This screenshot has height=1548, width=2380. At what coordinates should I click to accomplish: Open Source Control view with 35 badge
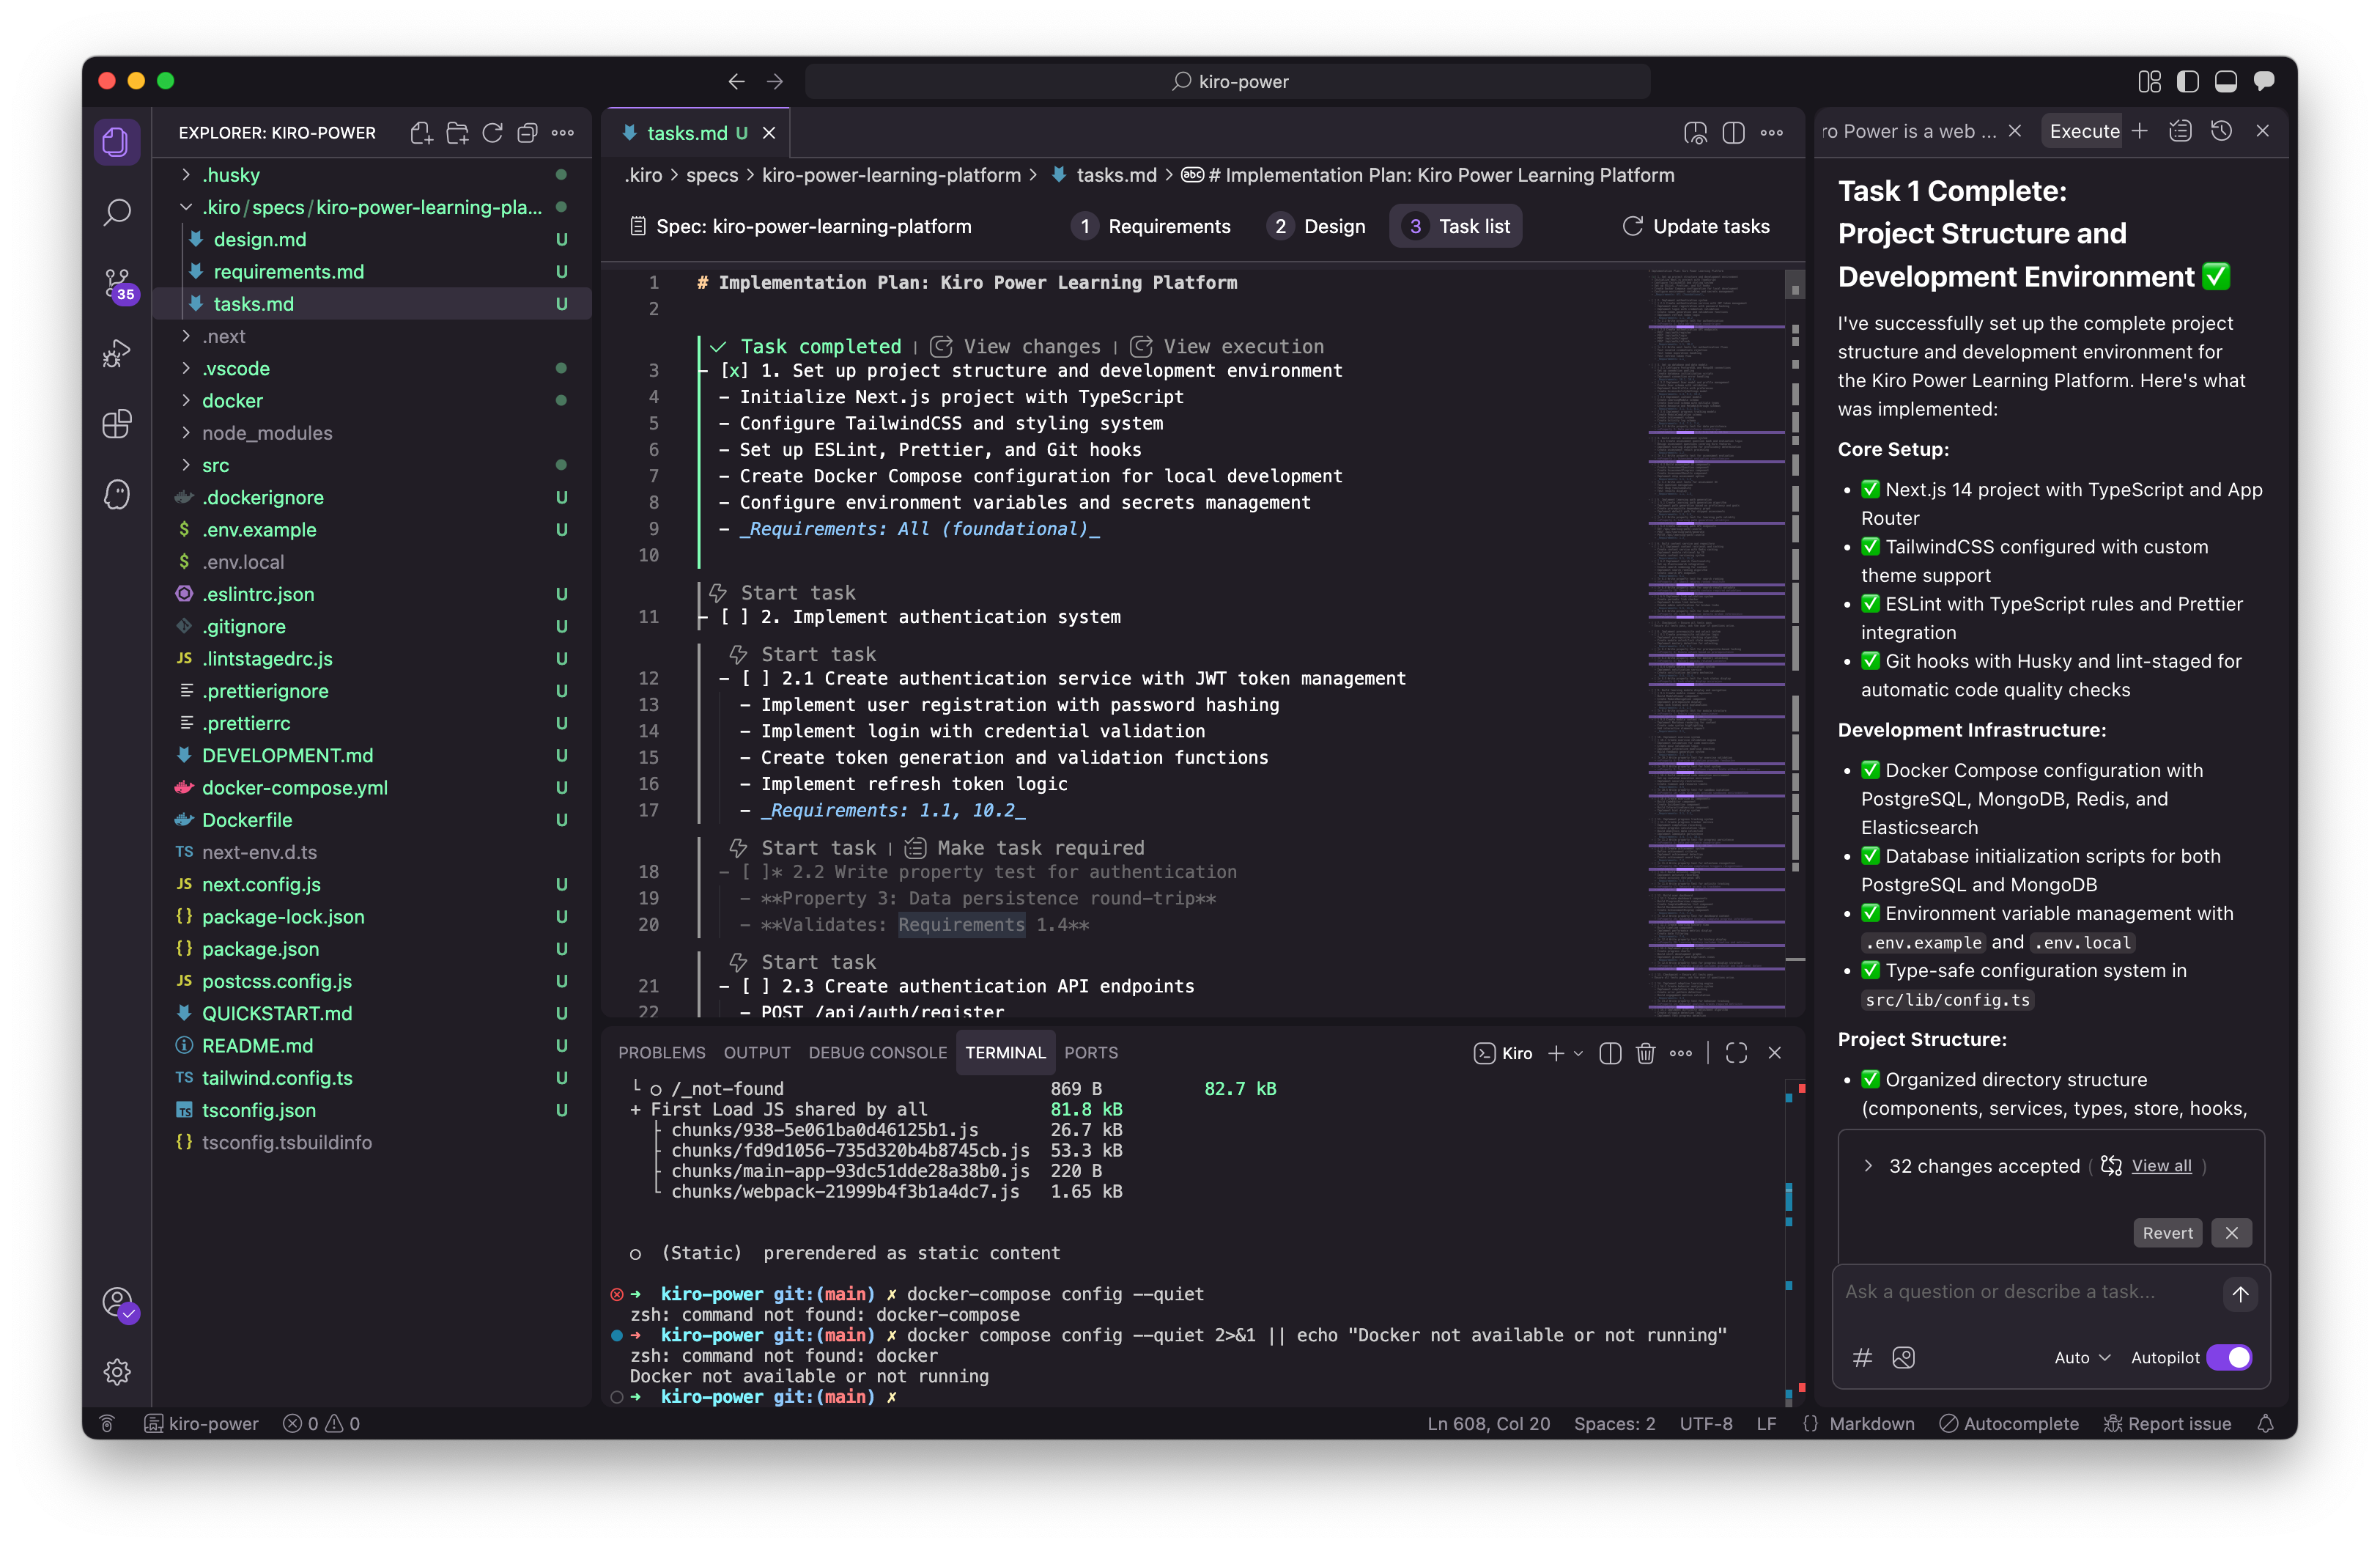(117, 283)
